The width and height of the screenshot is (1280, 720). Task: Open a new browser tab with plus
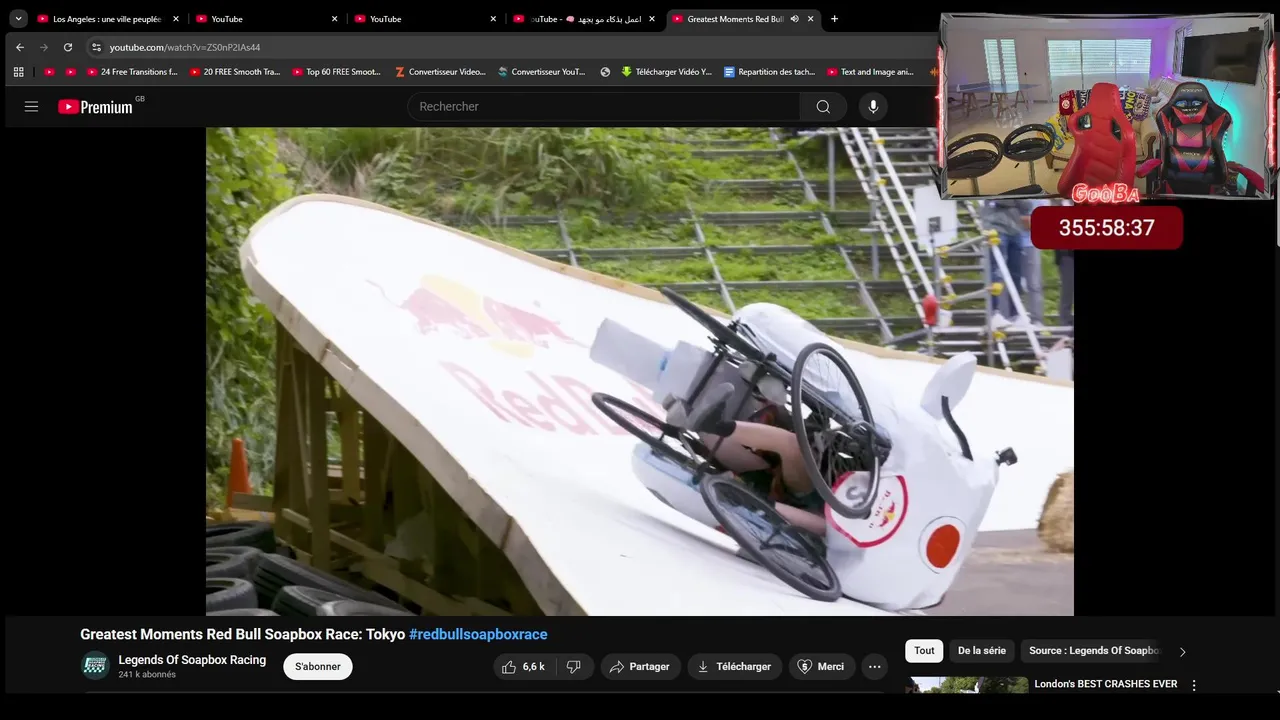point(834,19)
